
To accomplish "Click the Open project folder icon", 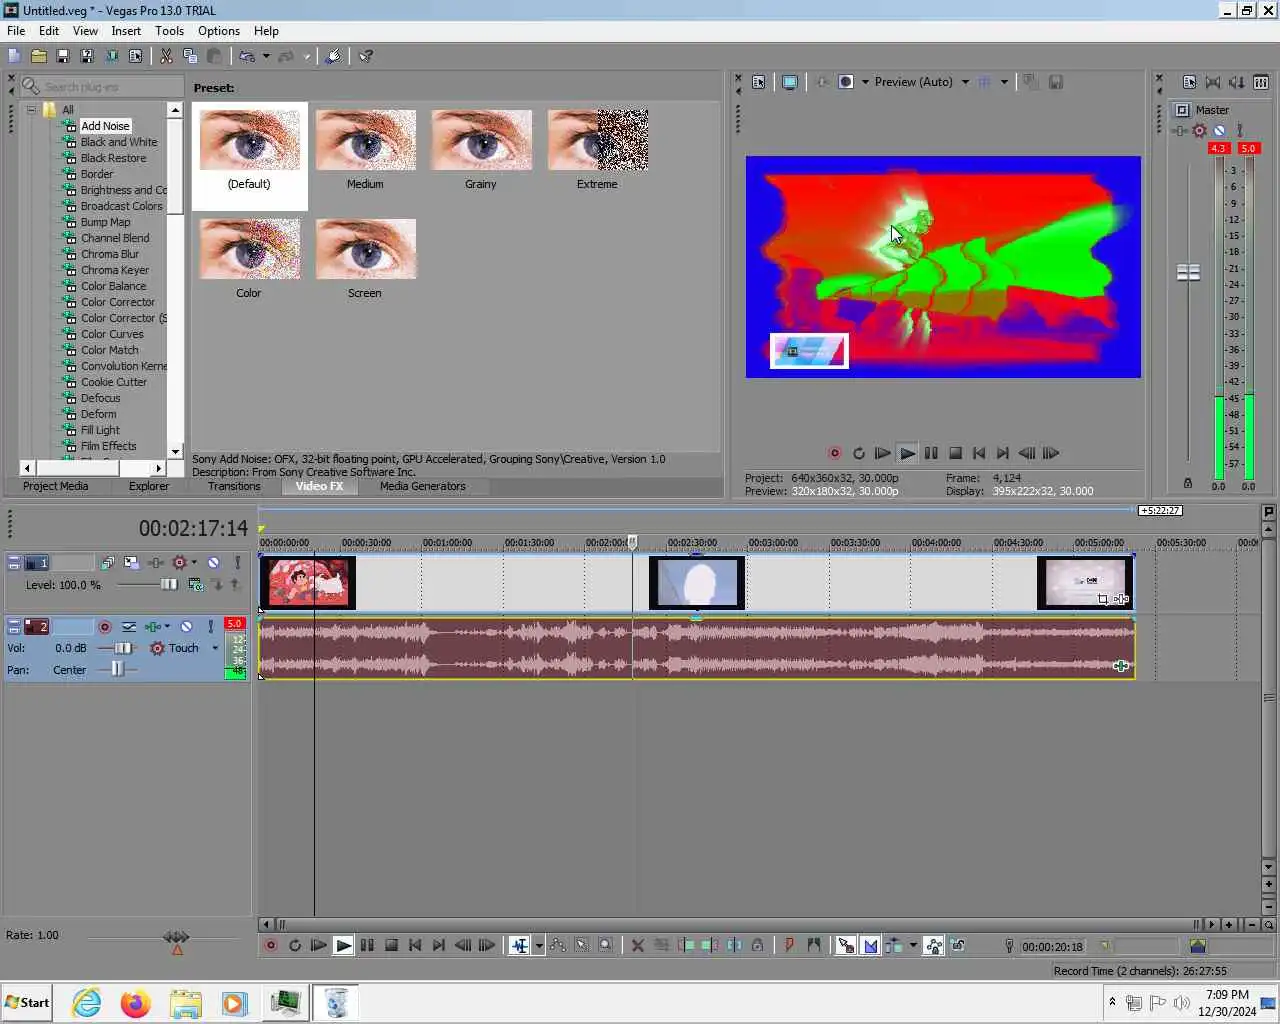I will (x=38, y=56).
